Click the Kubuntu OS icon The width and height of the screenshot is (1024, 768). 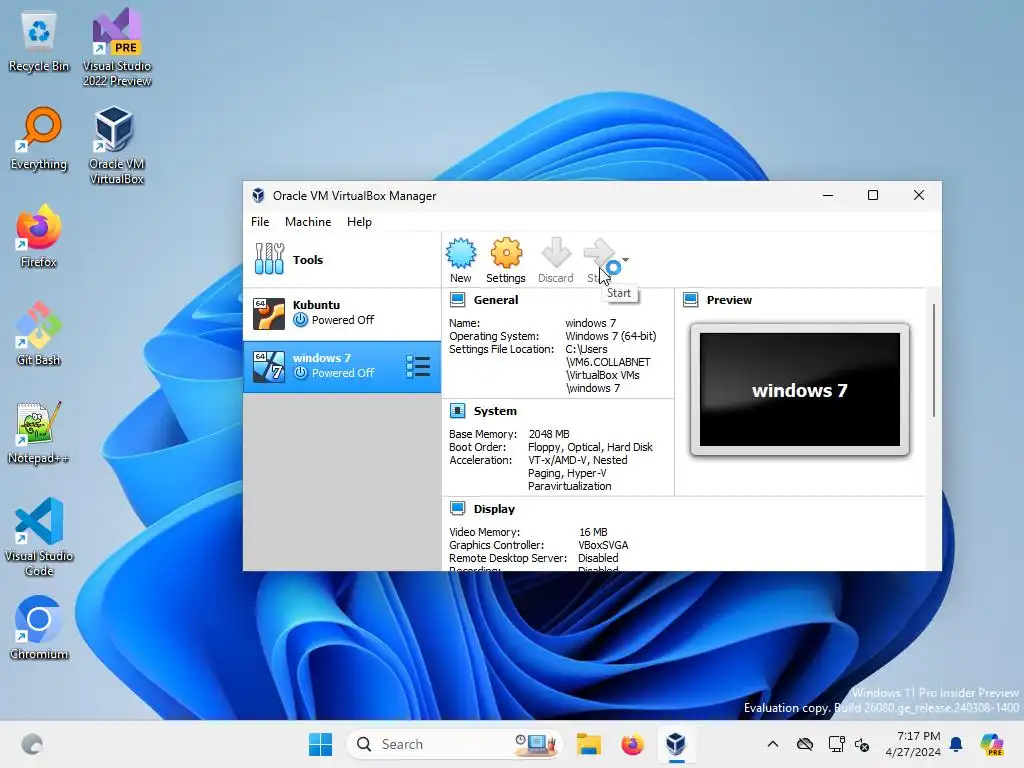click(x=269, y=313)
